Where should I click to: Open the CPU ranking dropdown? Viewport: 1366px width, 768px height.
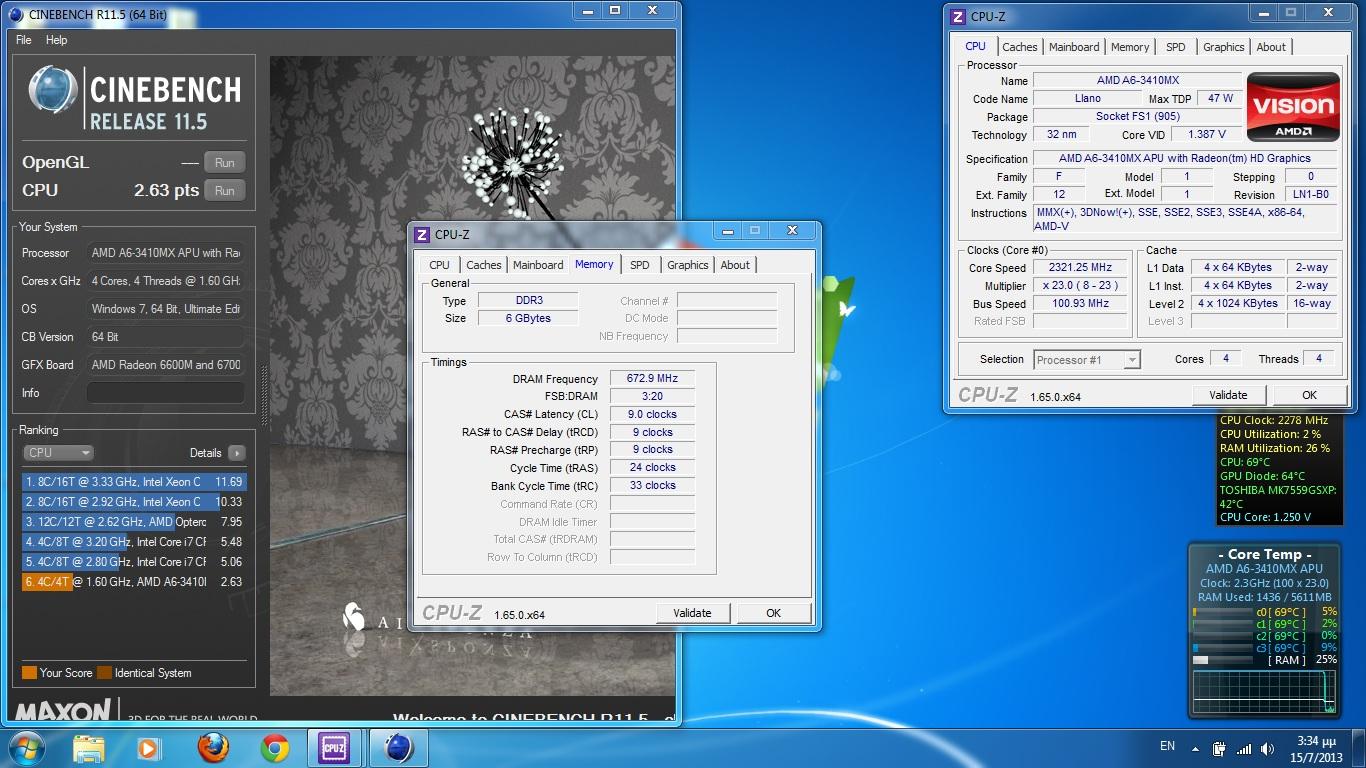58,453
